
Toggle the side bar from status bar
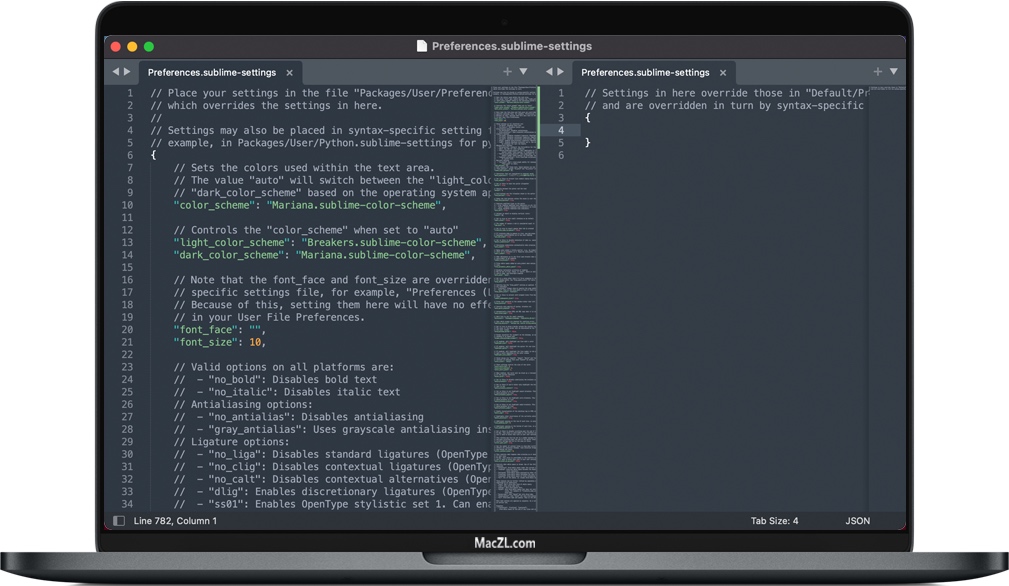click(x=119, y=521)
